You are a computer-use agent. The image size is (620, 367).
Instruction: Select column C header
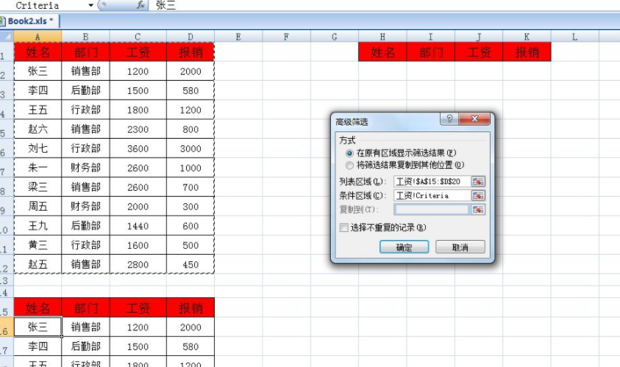(x=138, y=37)
